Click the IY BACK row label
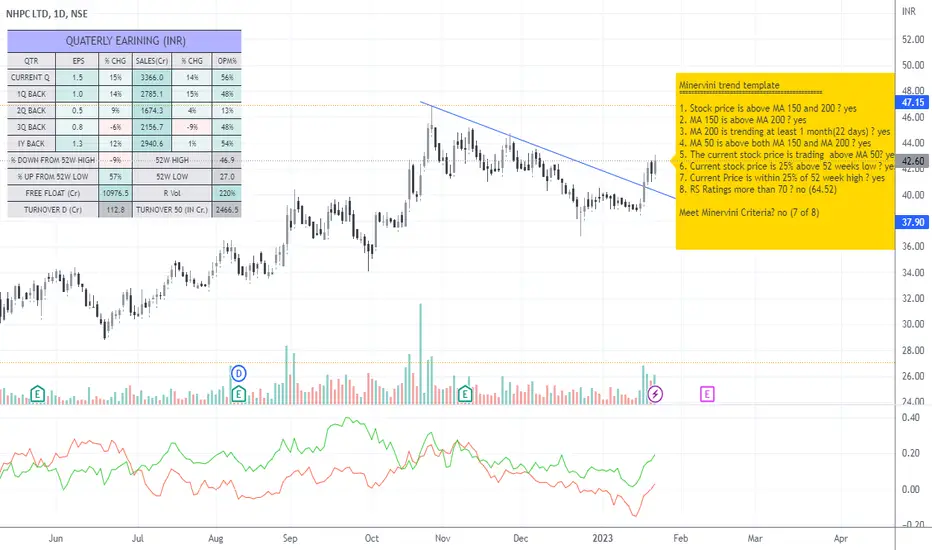932x550 pixels. [x=31, y=143]
